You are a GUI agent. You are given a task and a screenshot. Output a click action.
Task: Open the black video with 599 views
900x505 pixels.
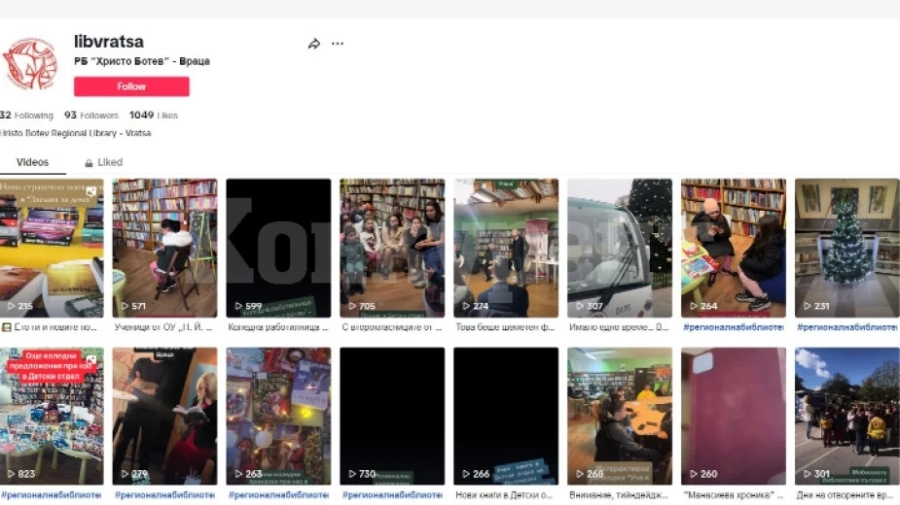point(278,248)
